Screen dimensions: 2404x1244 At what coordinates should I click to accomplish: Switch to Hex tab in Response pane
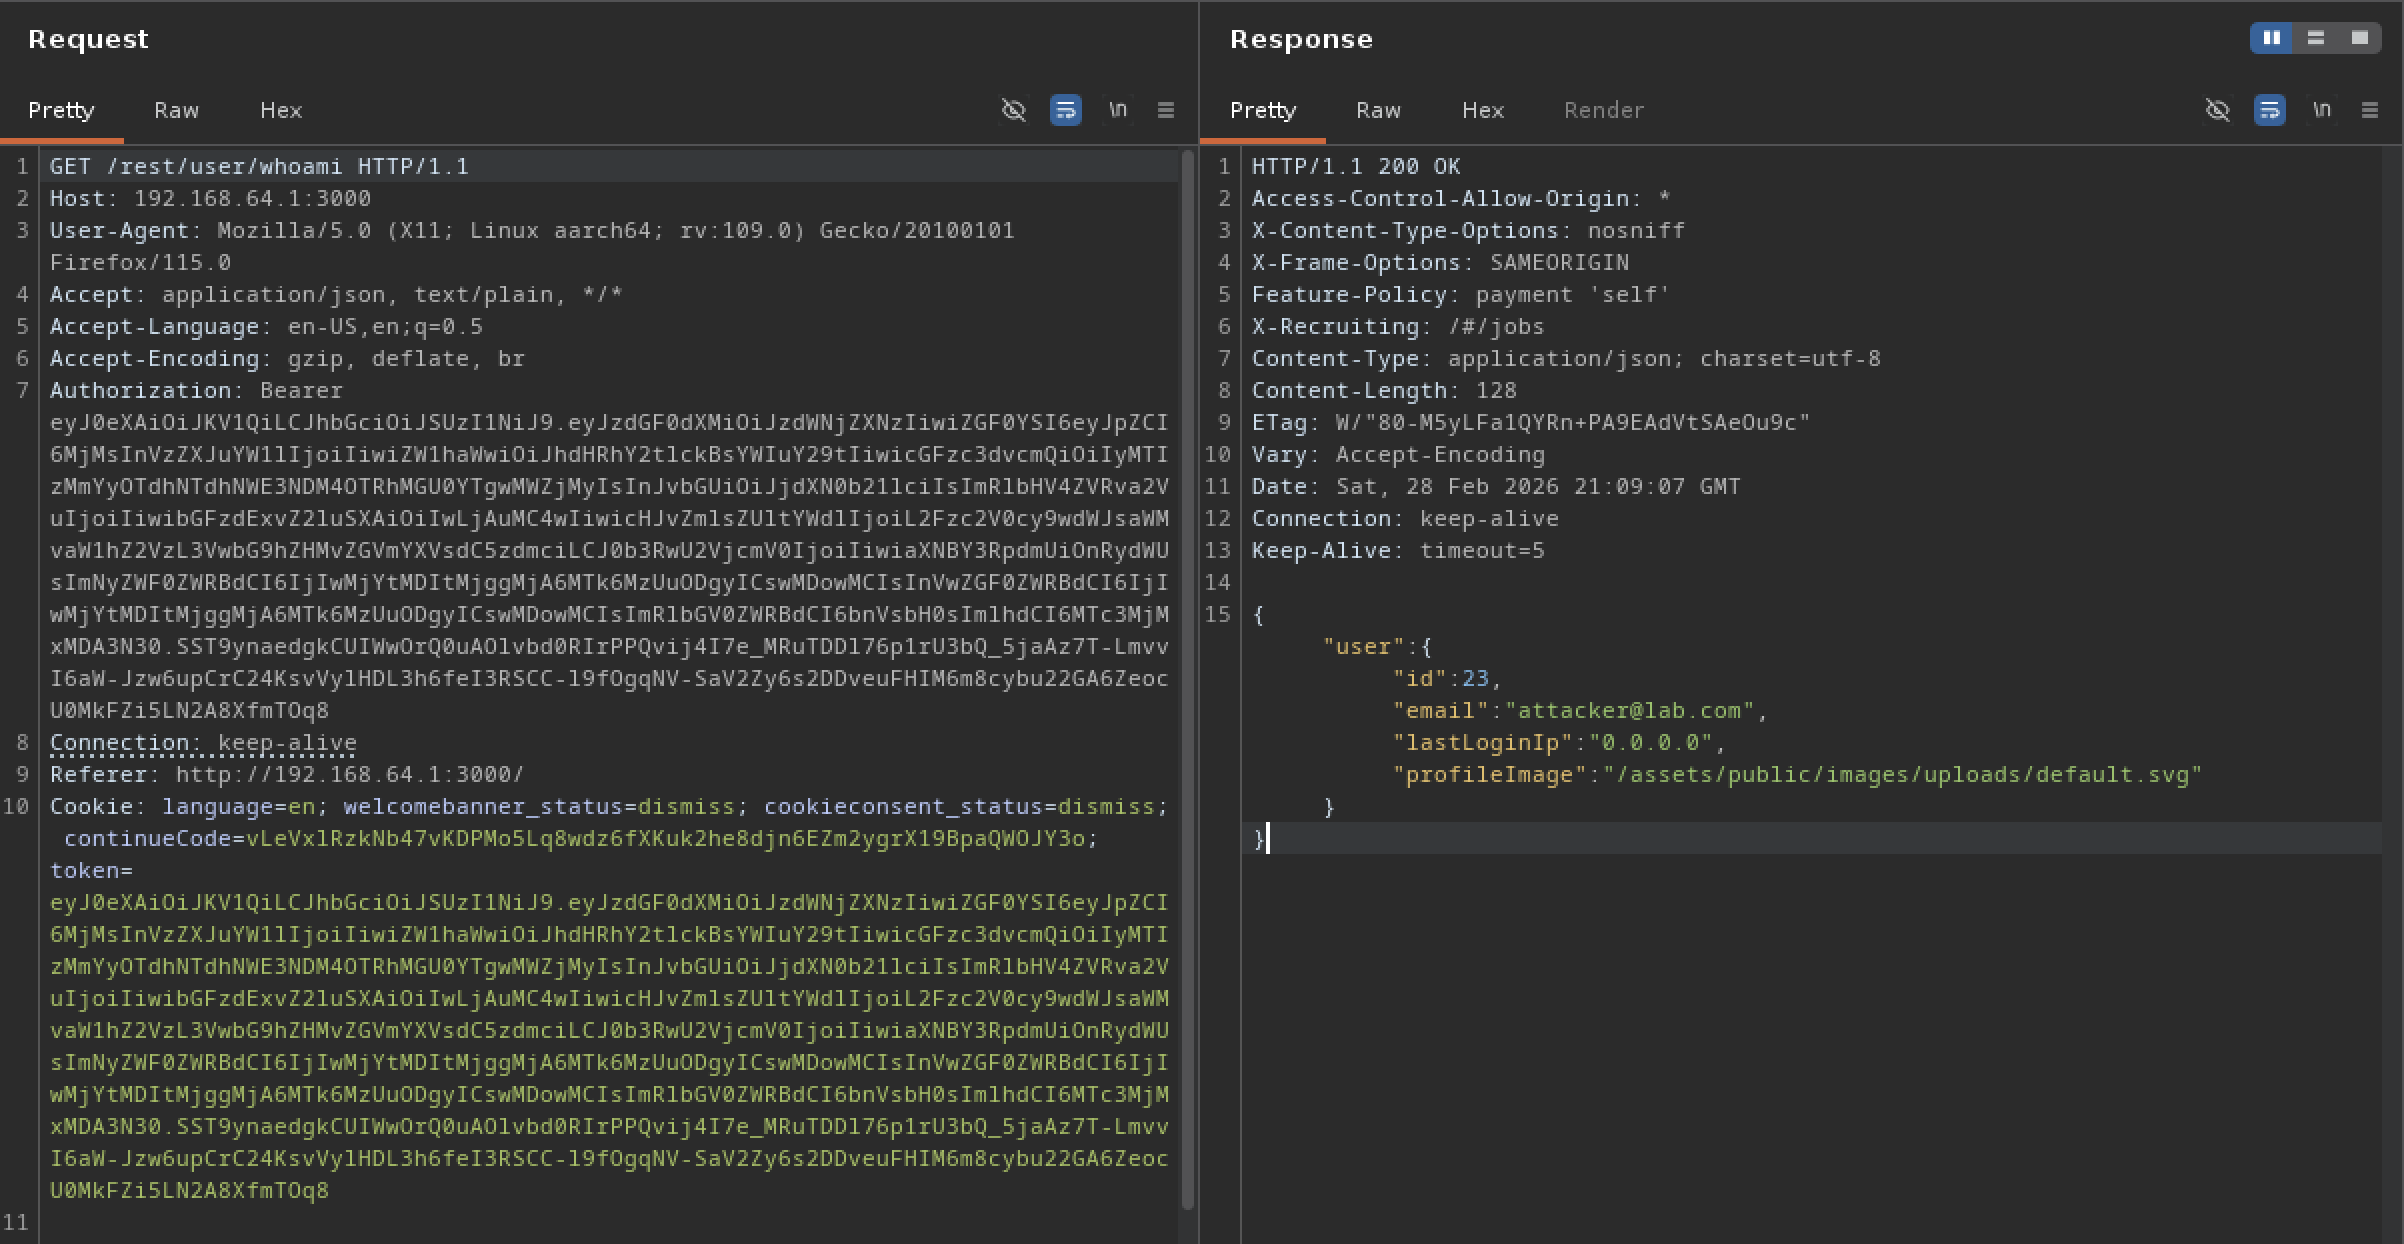point(1483,110)
